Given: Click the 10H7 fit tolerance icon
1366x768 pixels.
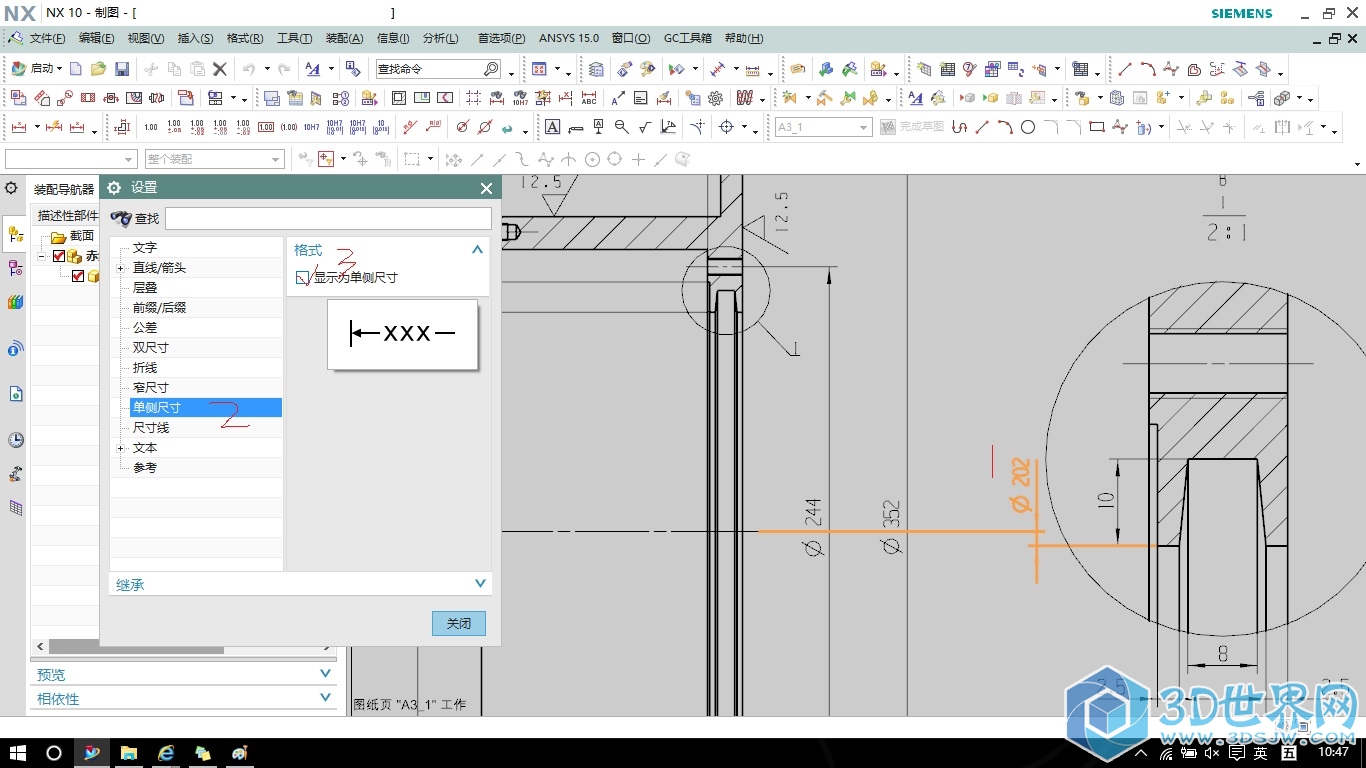Looking at the screenshot, I should tap(311, 127).
